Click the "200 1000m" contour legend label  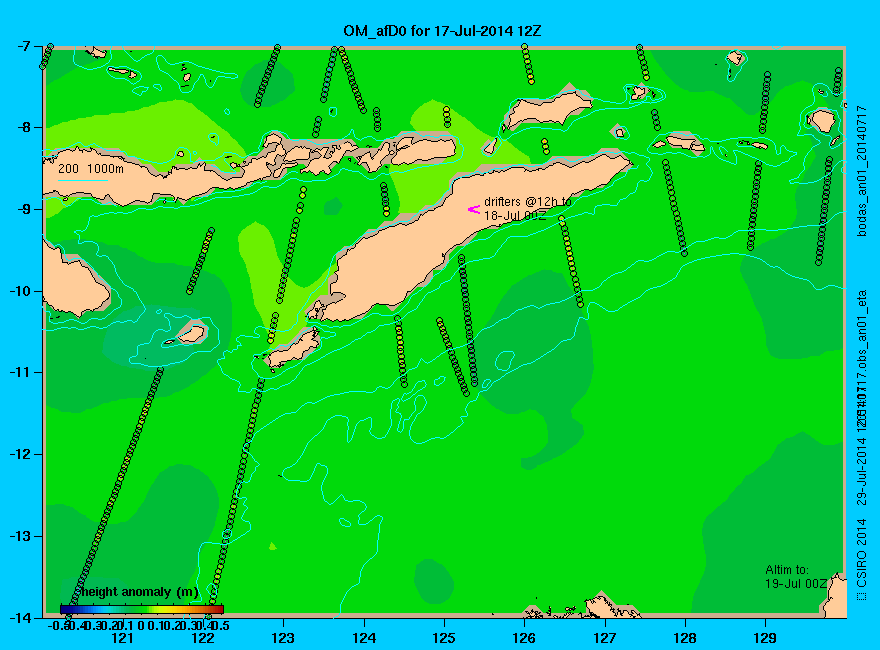[91, 168]
